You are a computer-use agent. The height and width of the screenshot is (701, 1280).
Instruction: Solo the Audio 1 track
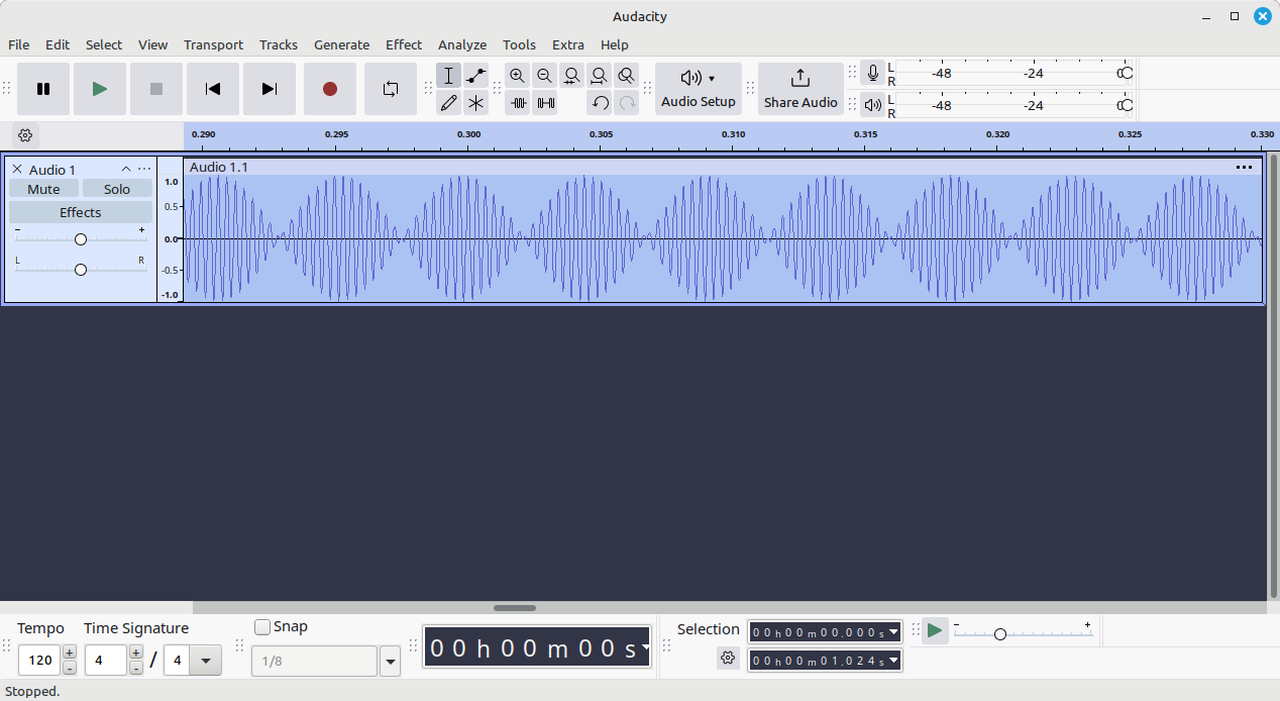116,189
